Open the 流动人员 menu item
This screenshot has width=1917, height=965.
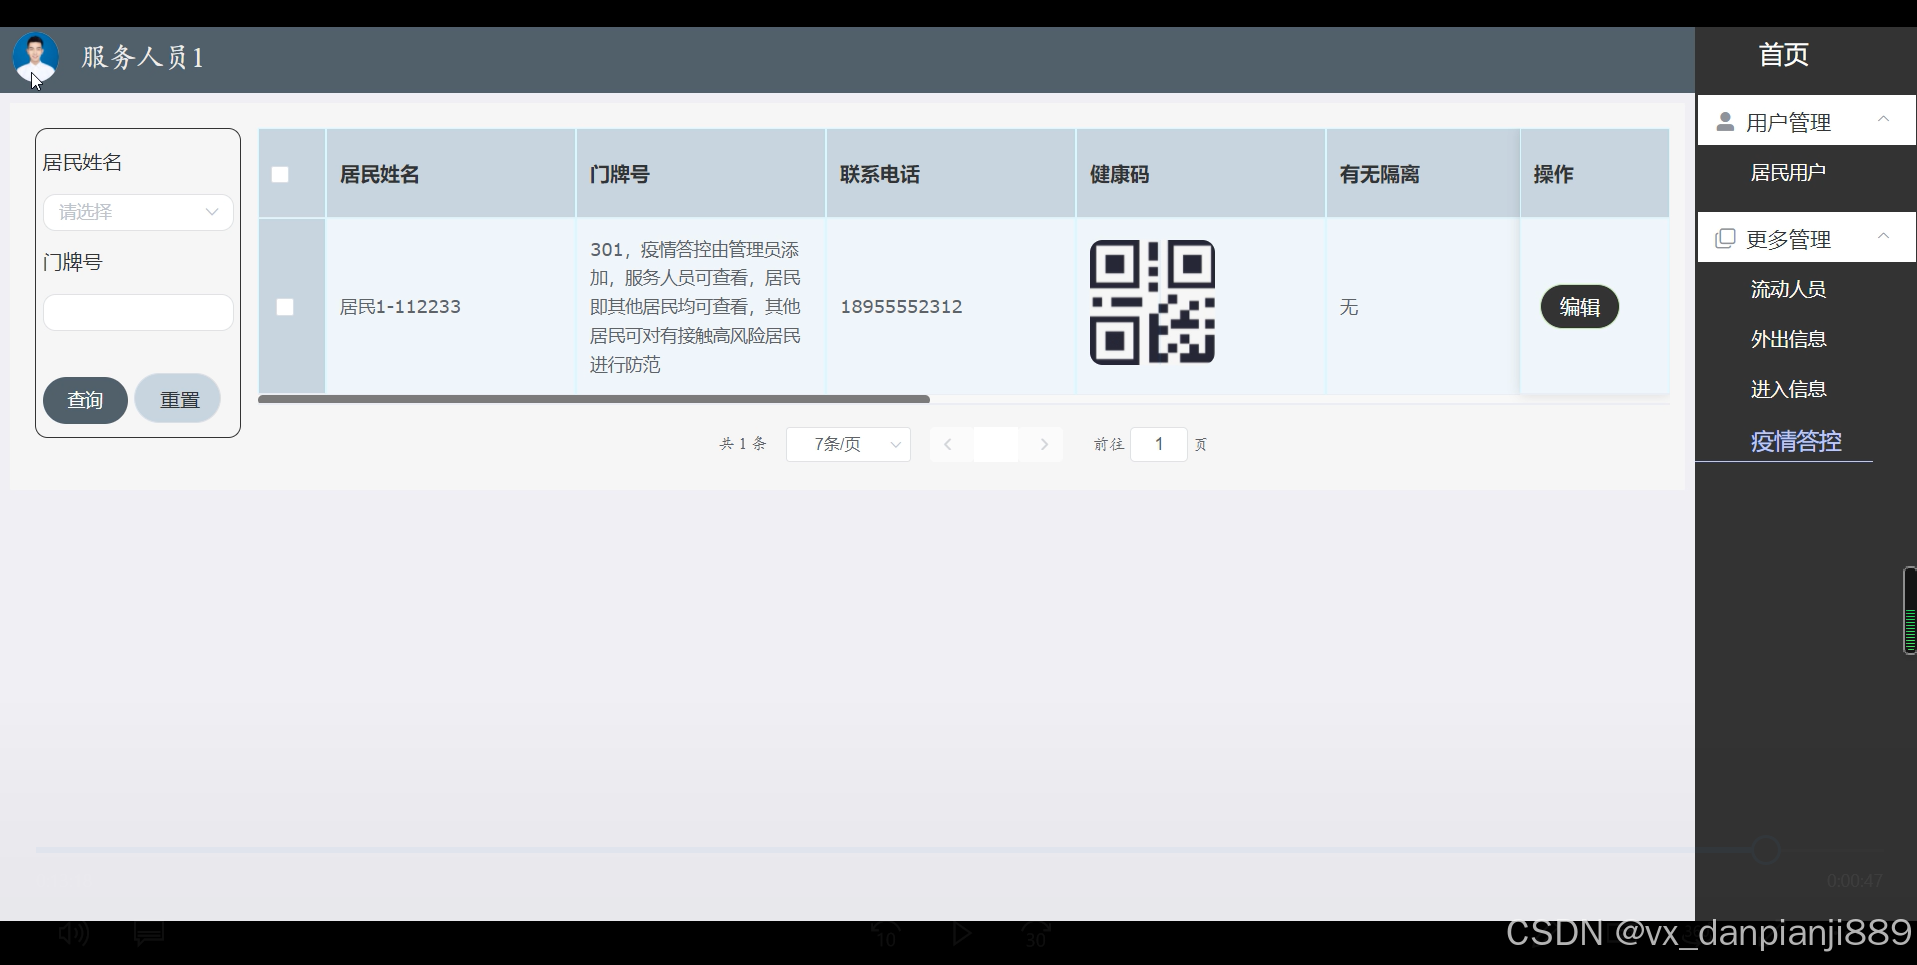click(x=1788, y=290)
